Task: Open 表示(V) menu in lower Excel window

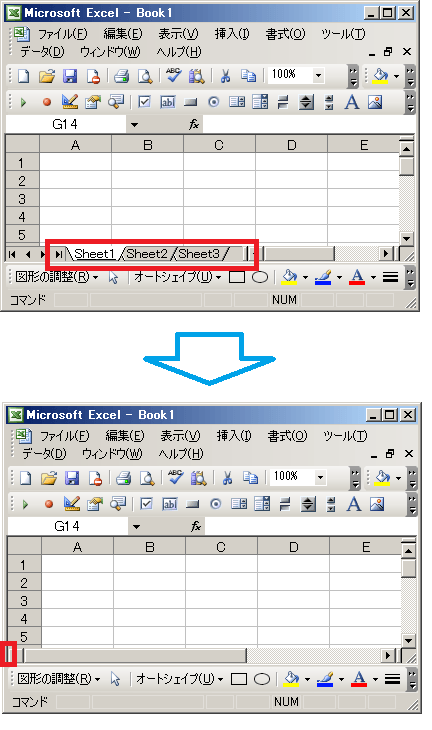Action: [x=180, y=436]
